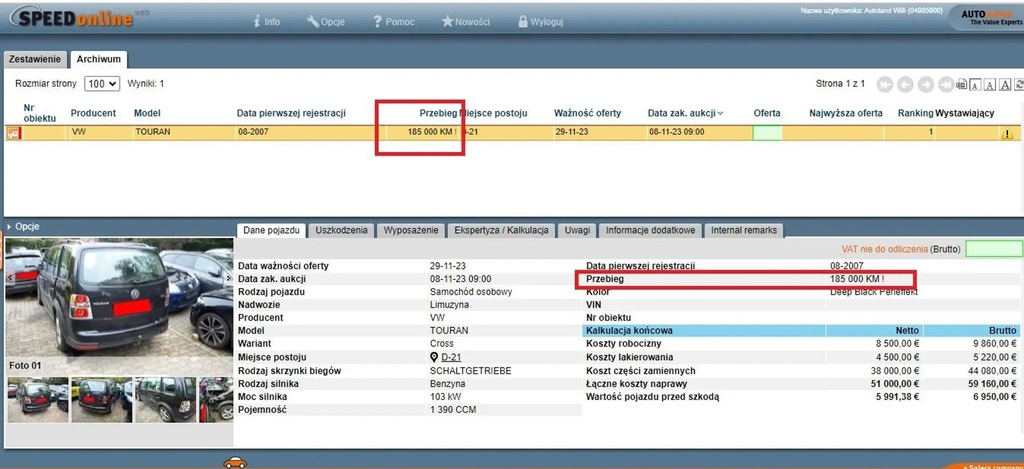Screen dimensions: 1024x469
Task: Click the export list icon beside pagination
Action: [961, 84]
